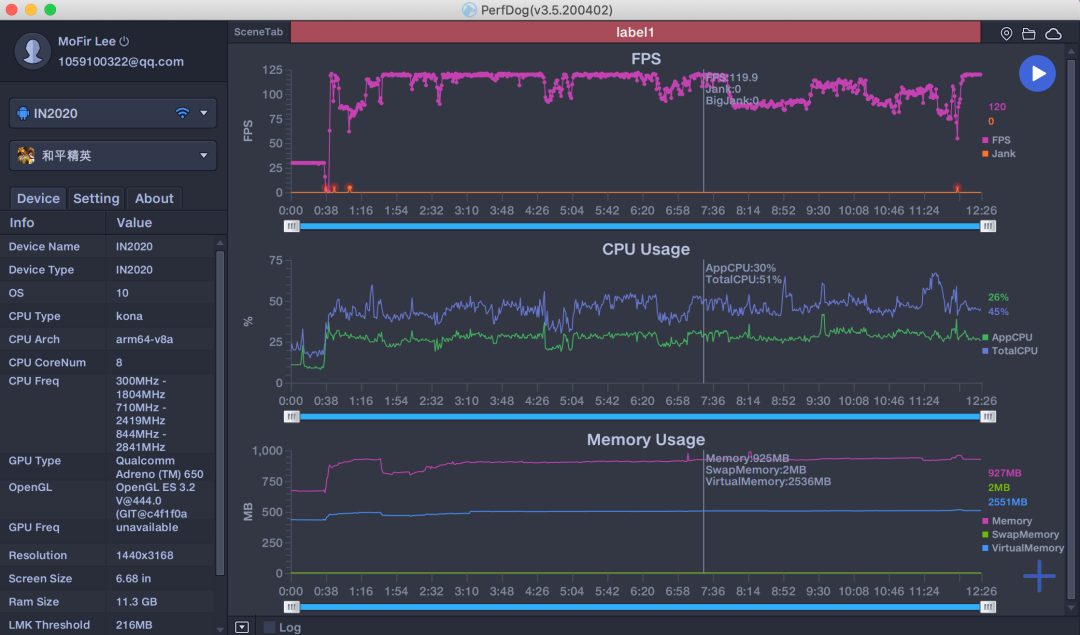
Task: Click the user avatar icon
Action: point(32,51)
